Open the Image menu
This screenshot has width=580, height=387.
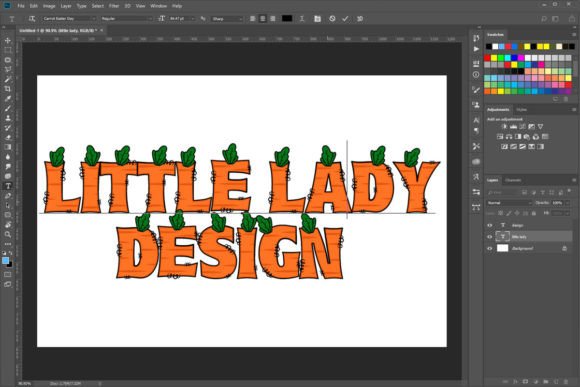[49, 6]
